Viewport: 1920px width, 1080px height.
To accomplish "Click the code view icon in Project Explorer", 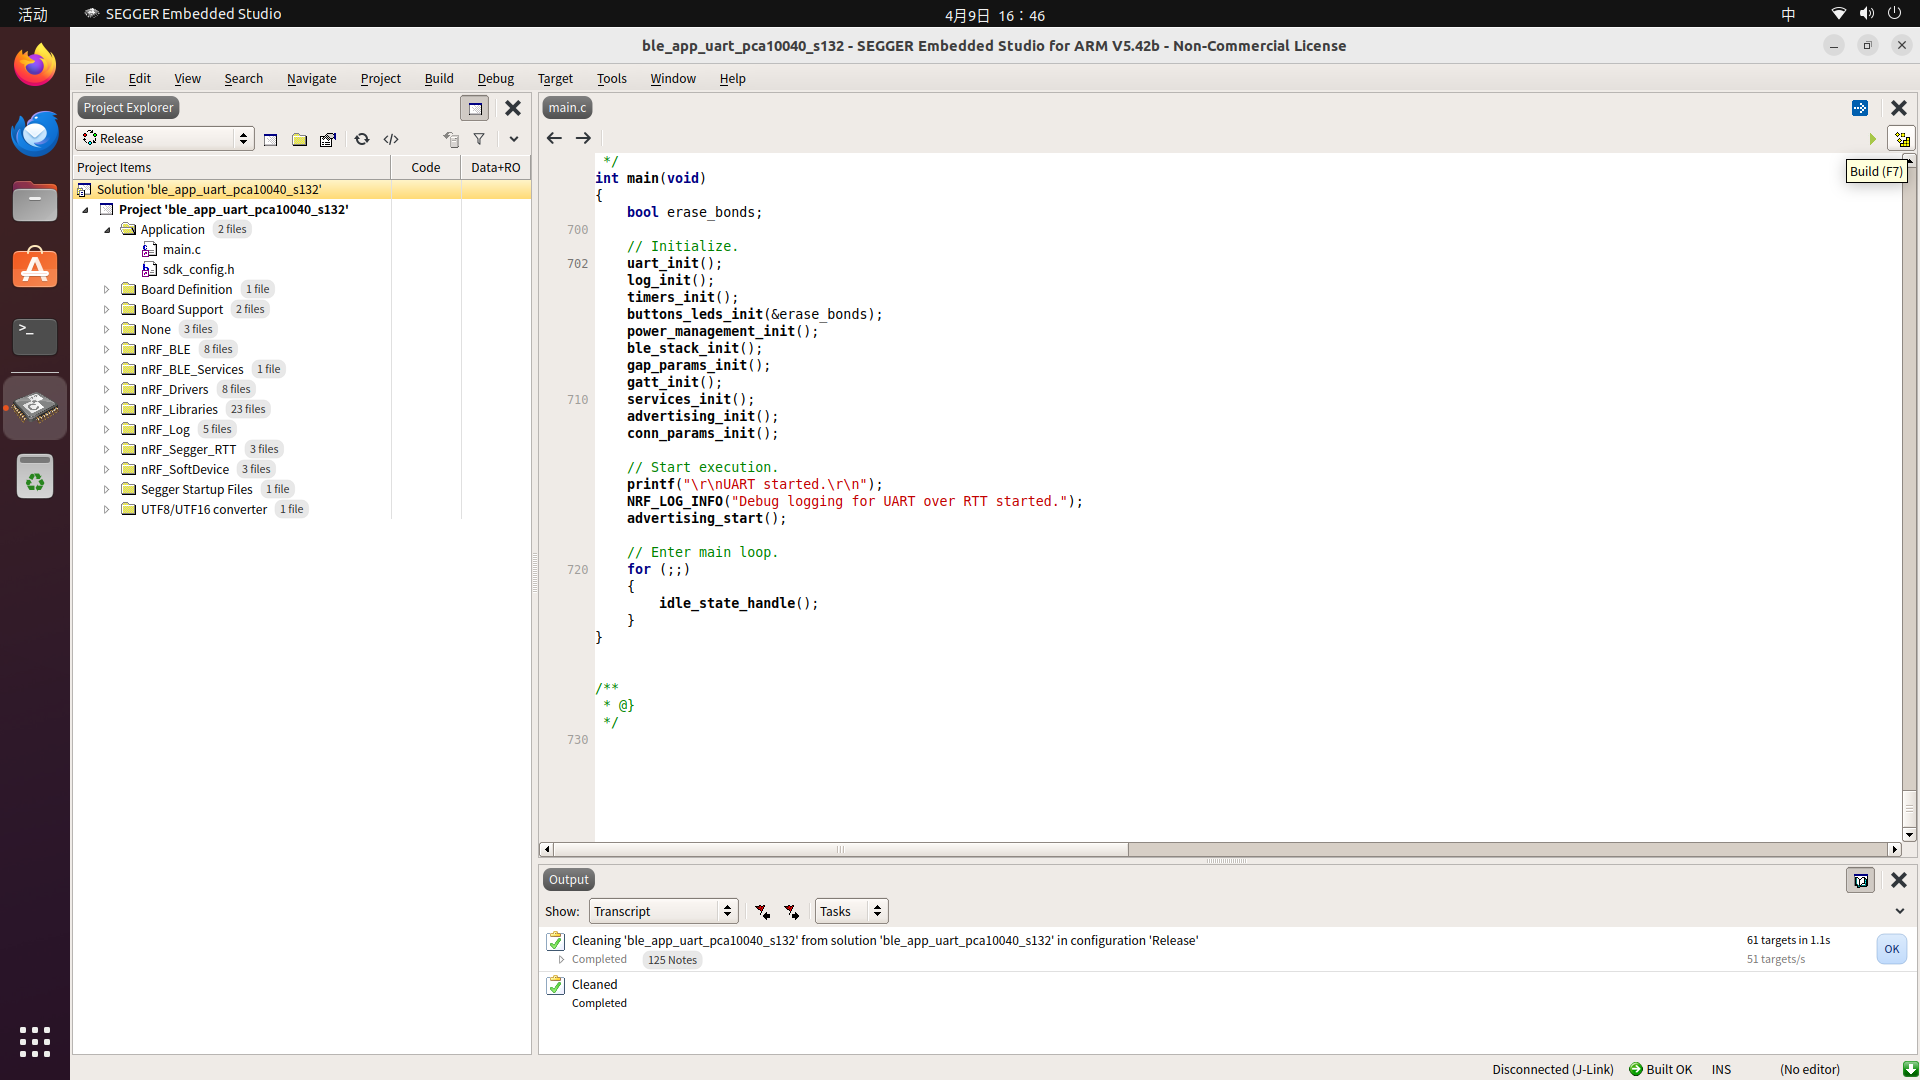I will click(391, 139).
